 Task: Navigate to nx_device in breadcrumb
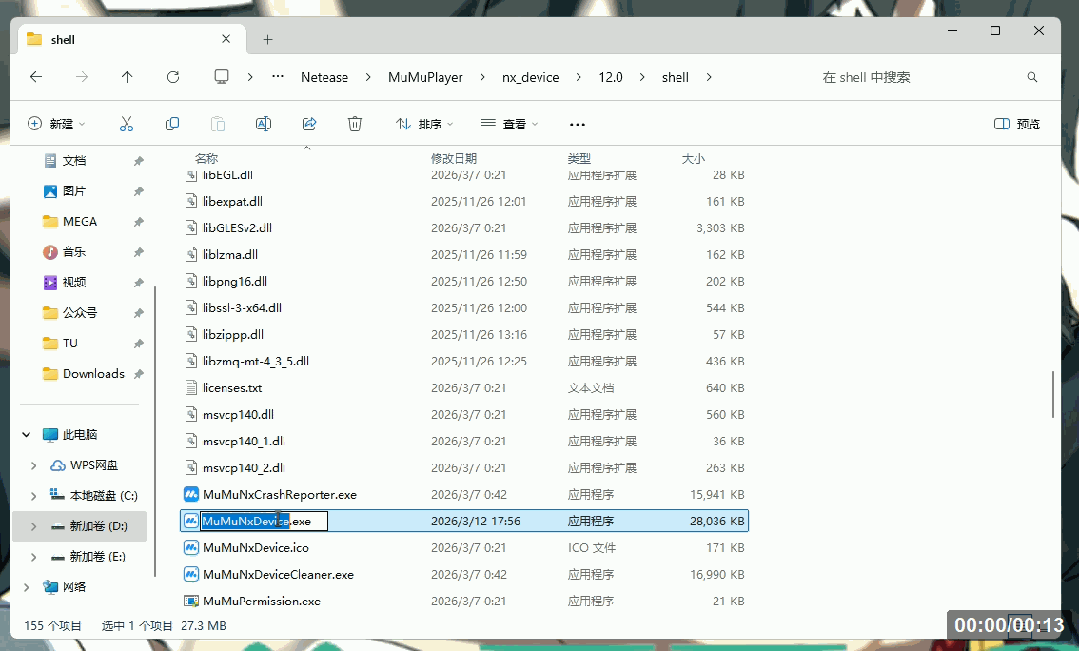click(x=531, y=77)
